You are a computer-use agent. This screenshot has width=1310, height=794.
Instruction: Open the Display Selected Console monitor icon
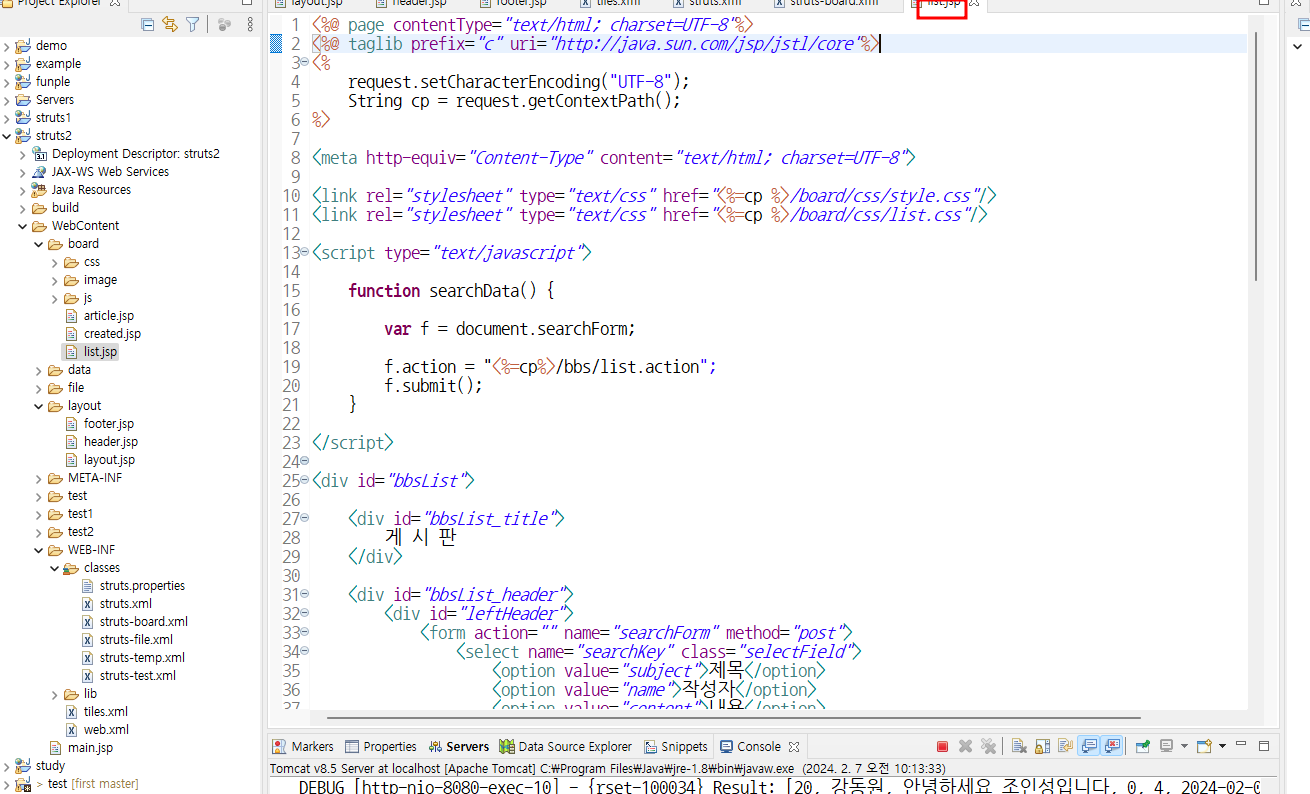point(1166,746)
